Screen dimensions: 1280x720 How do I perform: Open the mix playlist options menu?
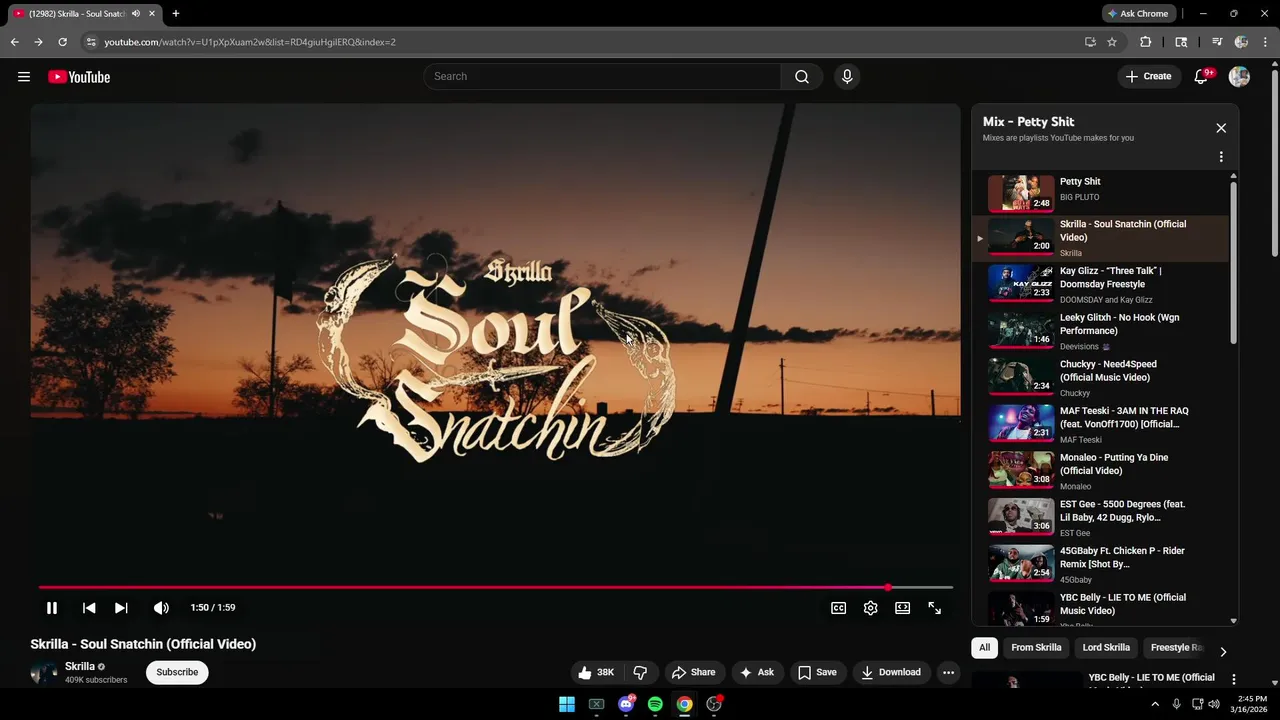click(x=1221, y=157)
